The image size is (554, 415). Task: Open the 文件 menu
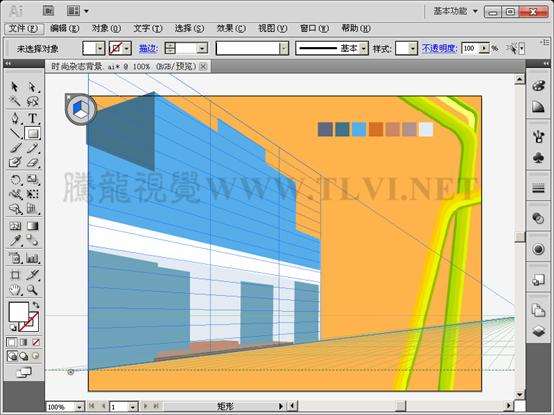pyautogui.click(x=23, y=28)
